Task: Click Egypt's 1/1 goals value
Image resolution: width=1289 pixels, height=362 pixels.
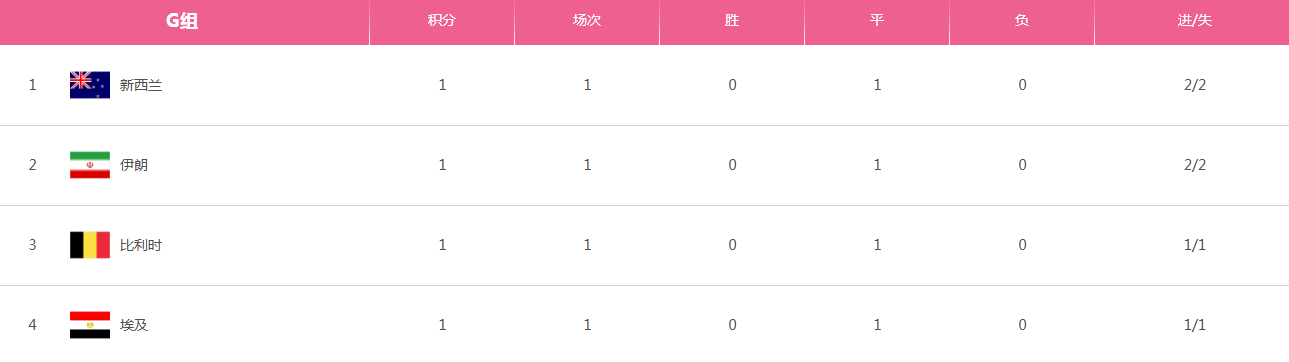Action: click(1194, 325)
